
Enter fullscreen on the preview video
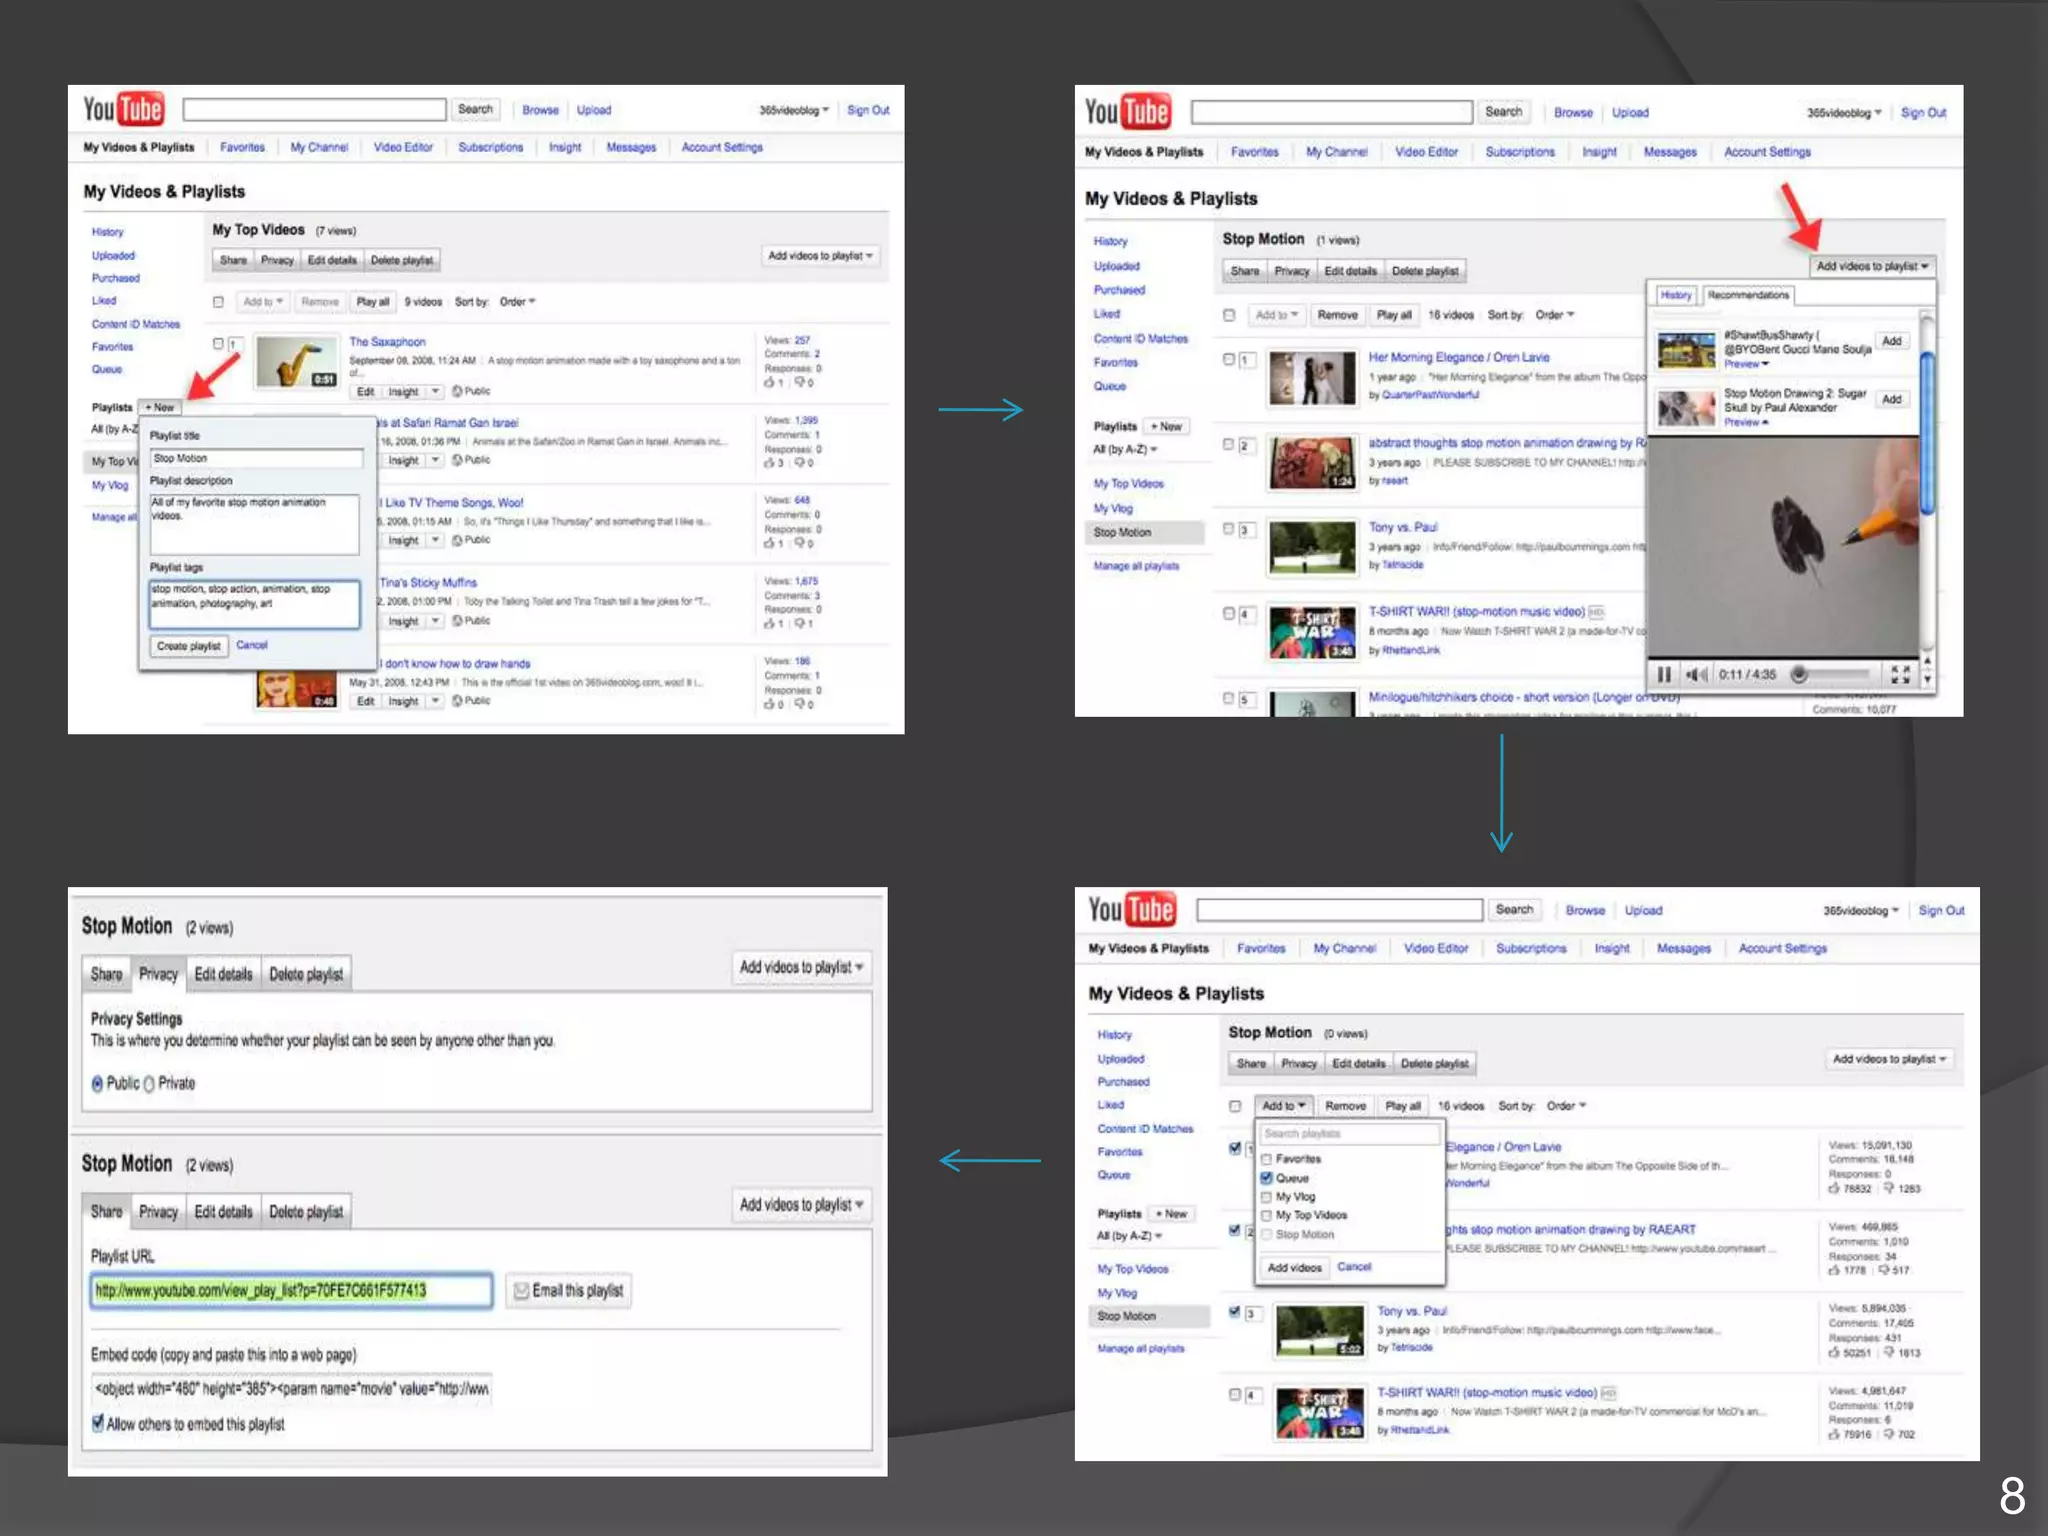pos(1900,675)
